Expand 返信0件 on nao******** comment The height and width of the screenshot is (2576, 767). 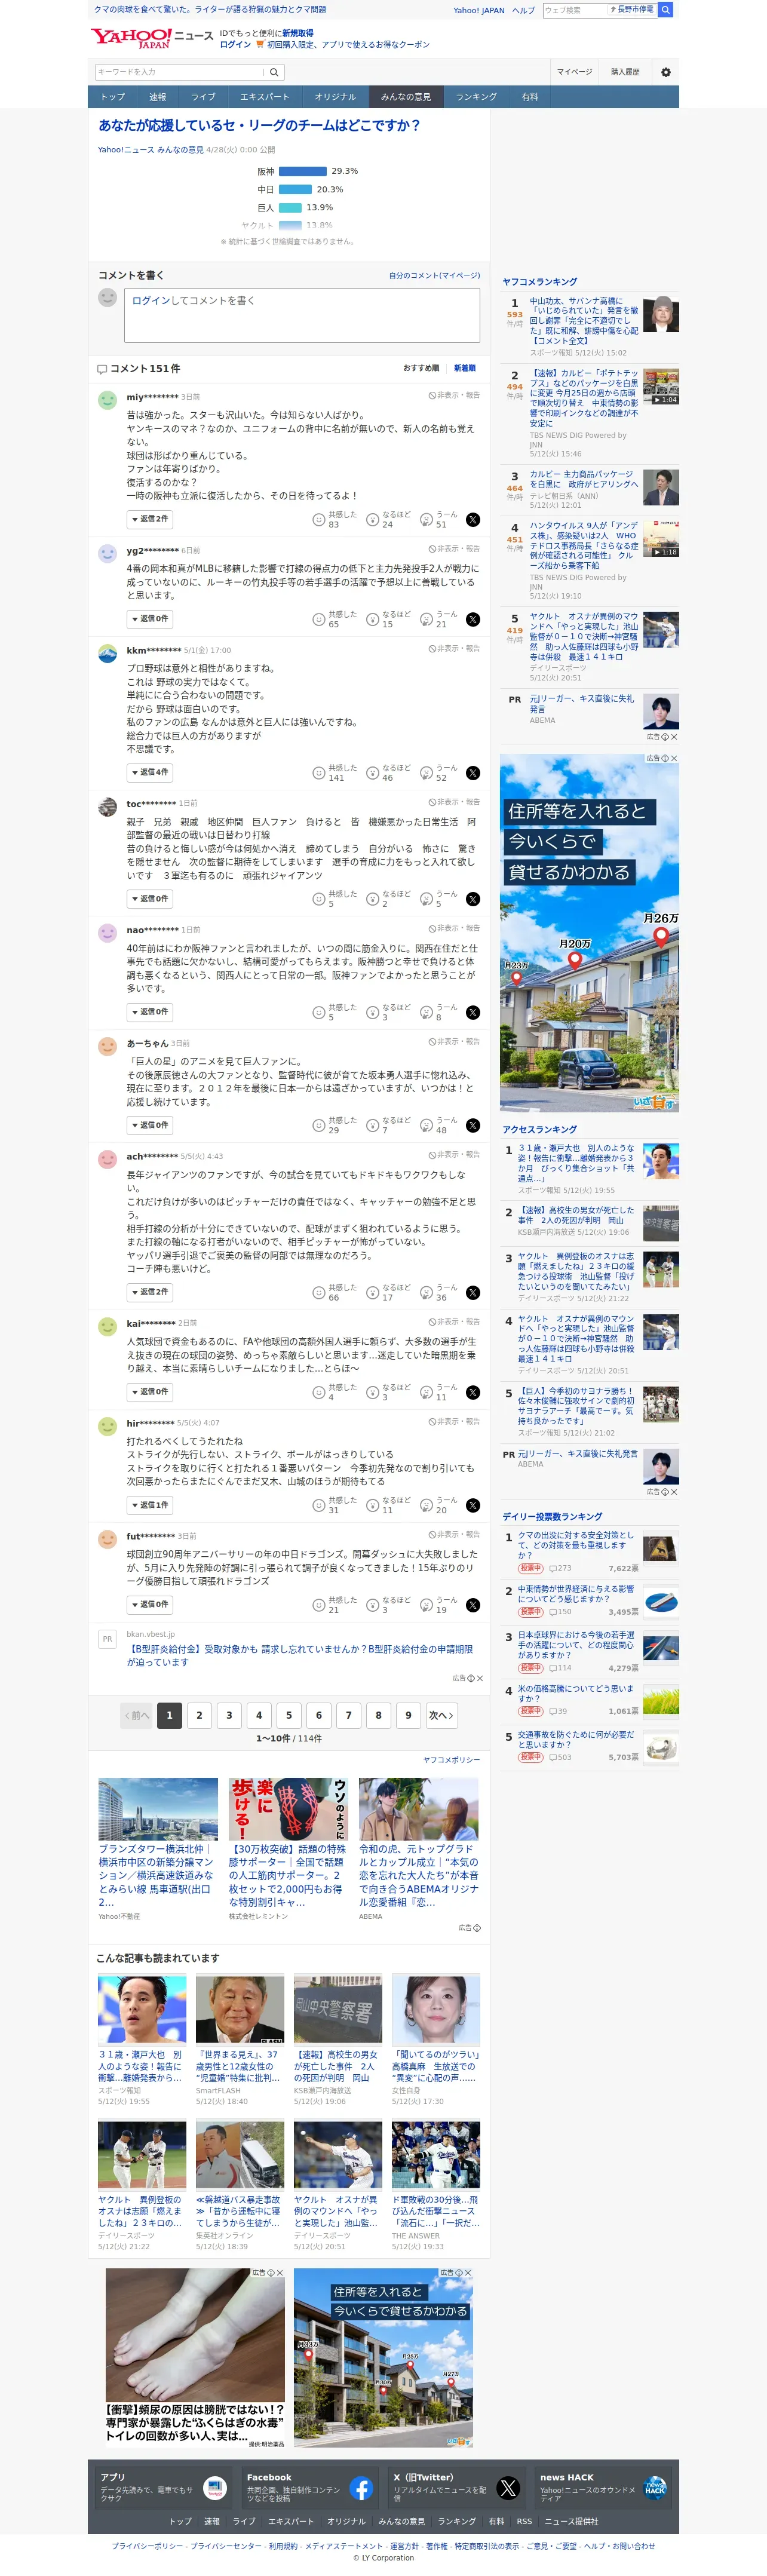[x=150, y=1012]
